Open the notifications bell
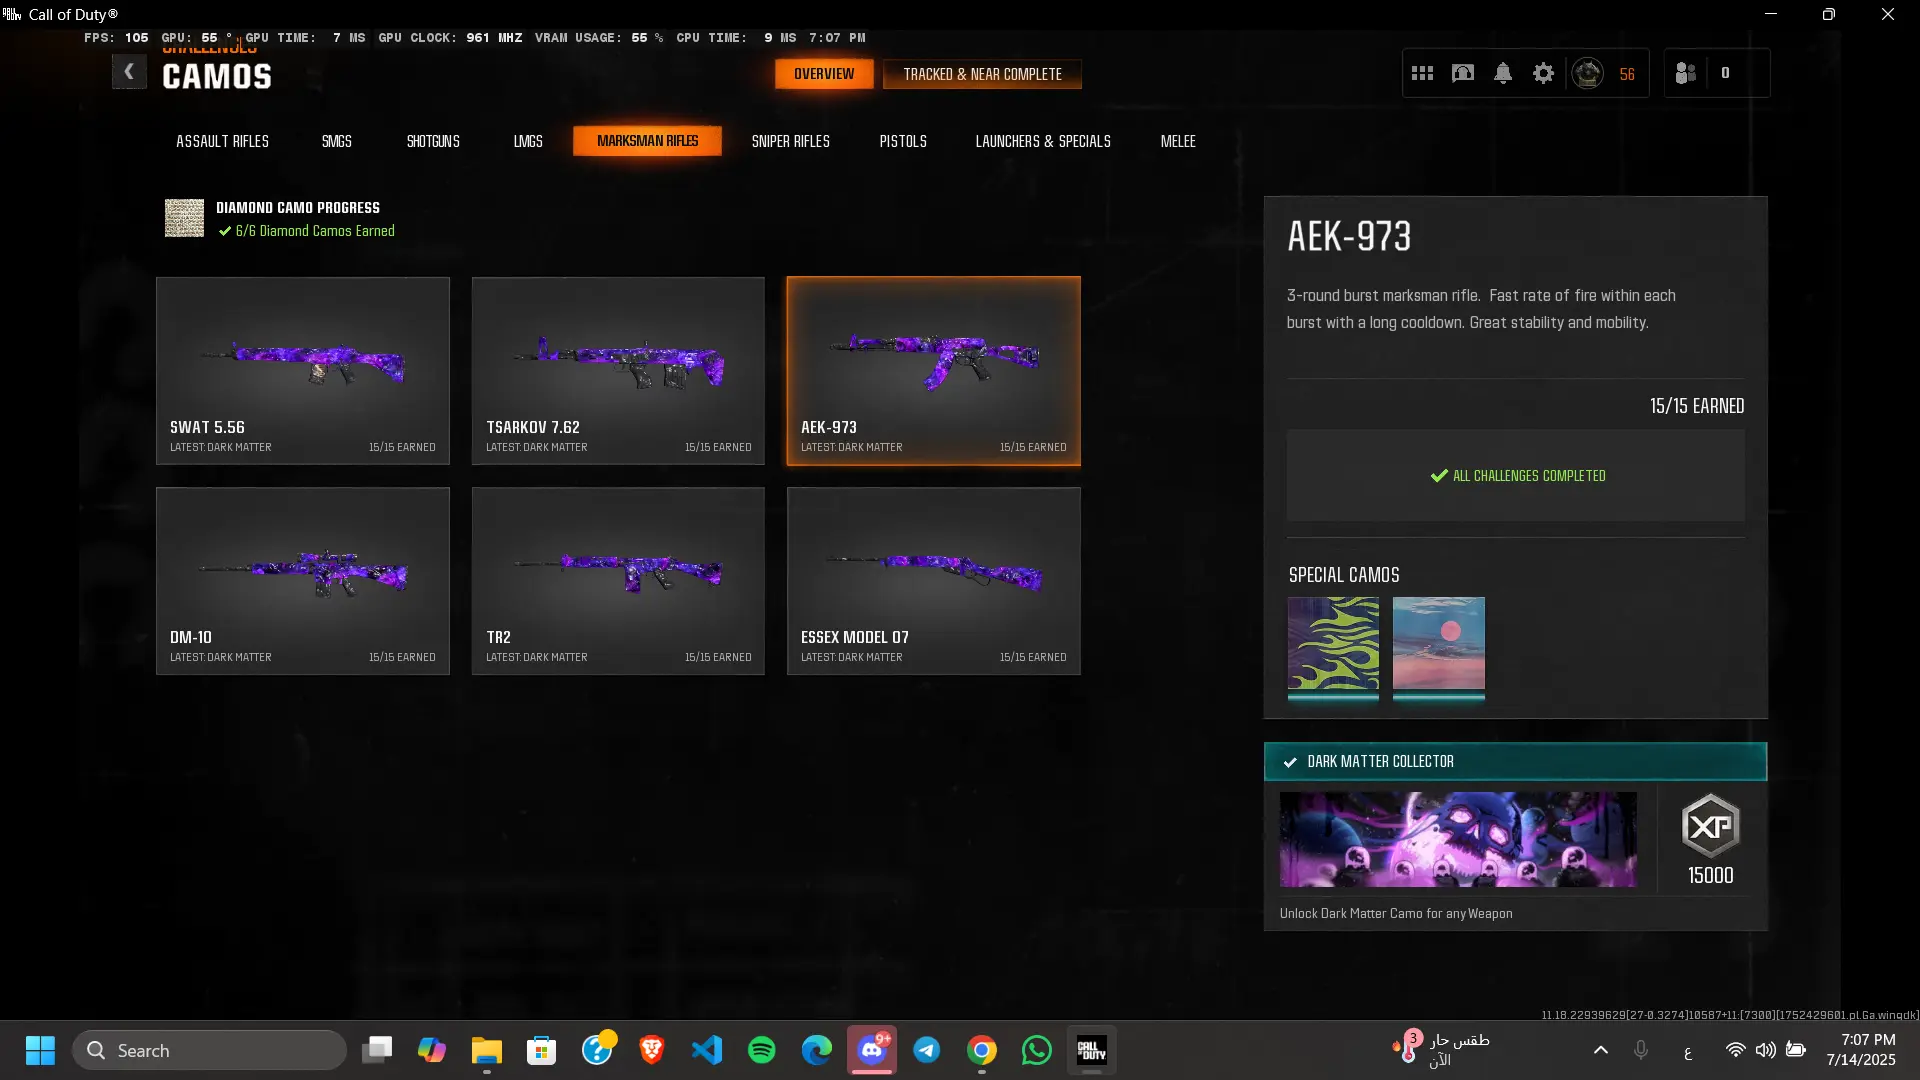This screenshot has width=1920, height=1080. (1503, 73)
